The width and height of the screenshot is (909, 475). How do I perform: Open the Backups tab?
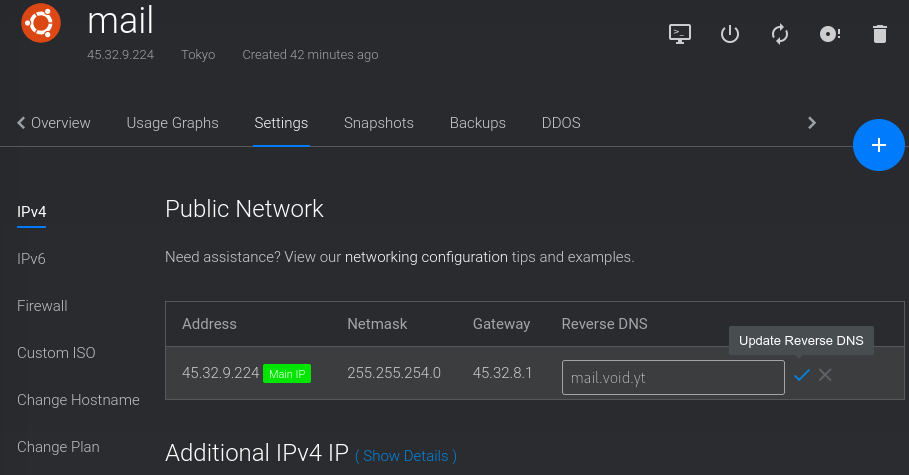point(478,123)
